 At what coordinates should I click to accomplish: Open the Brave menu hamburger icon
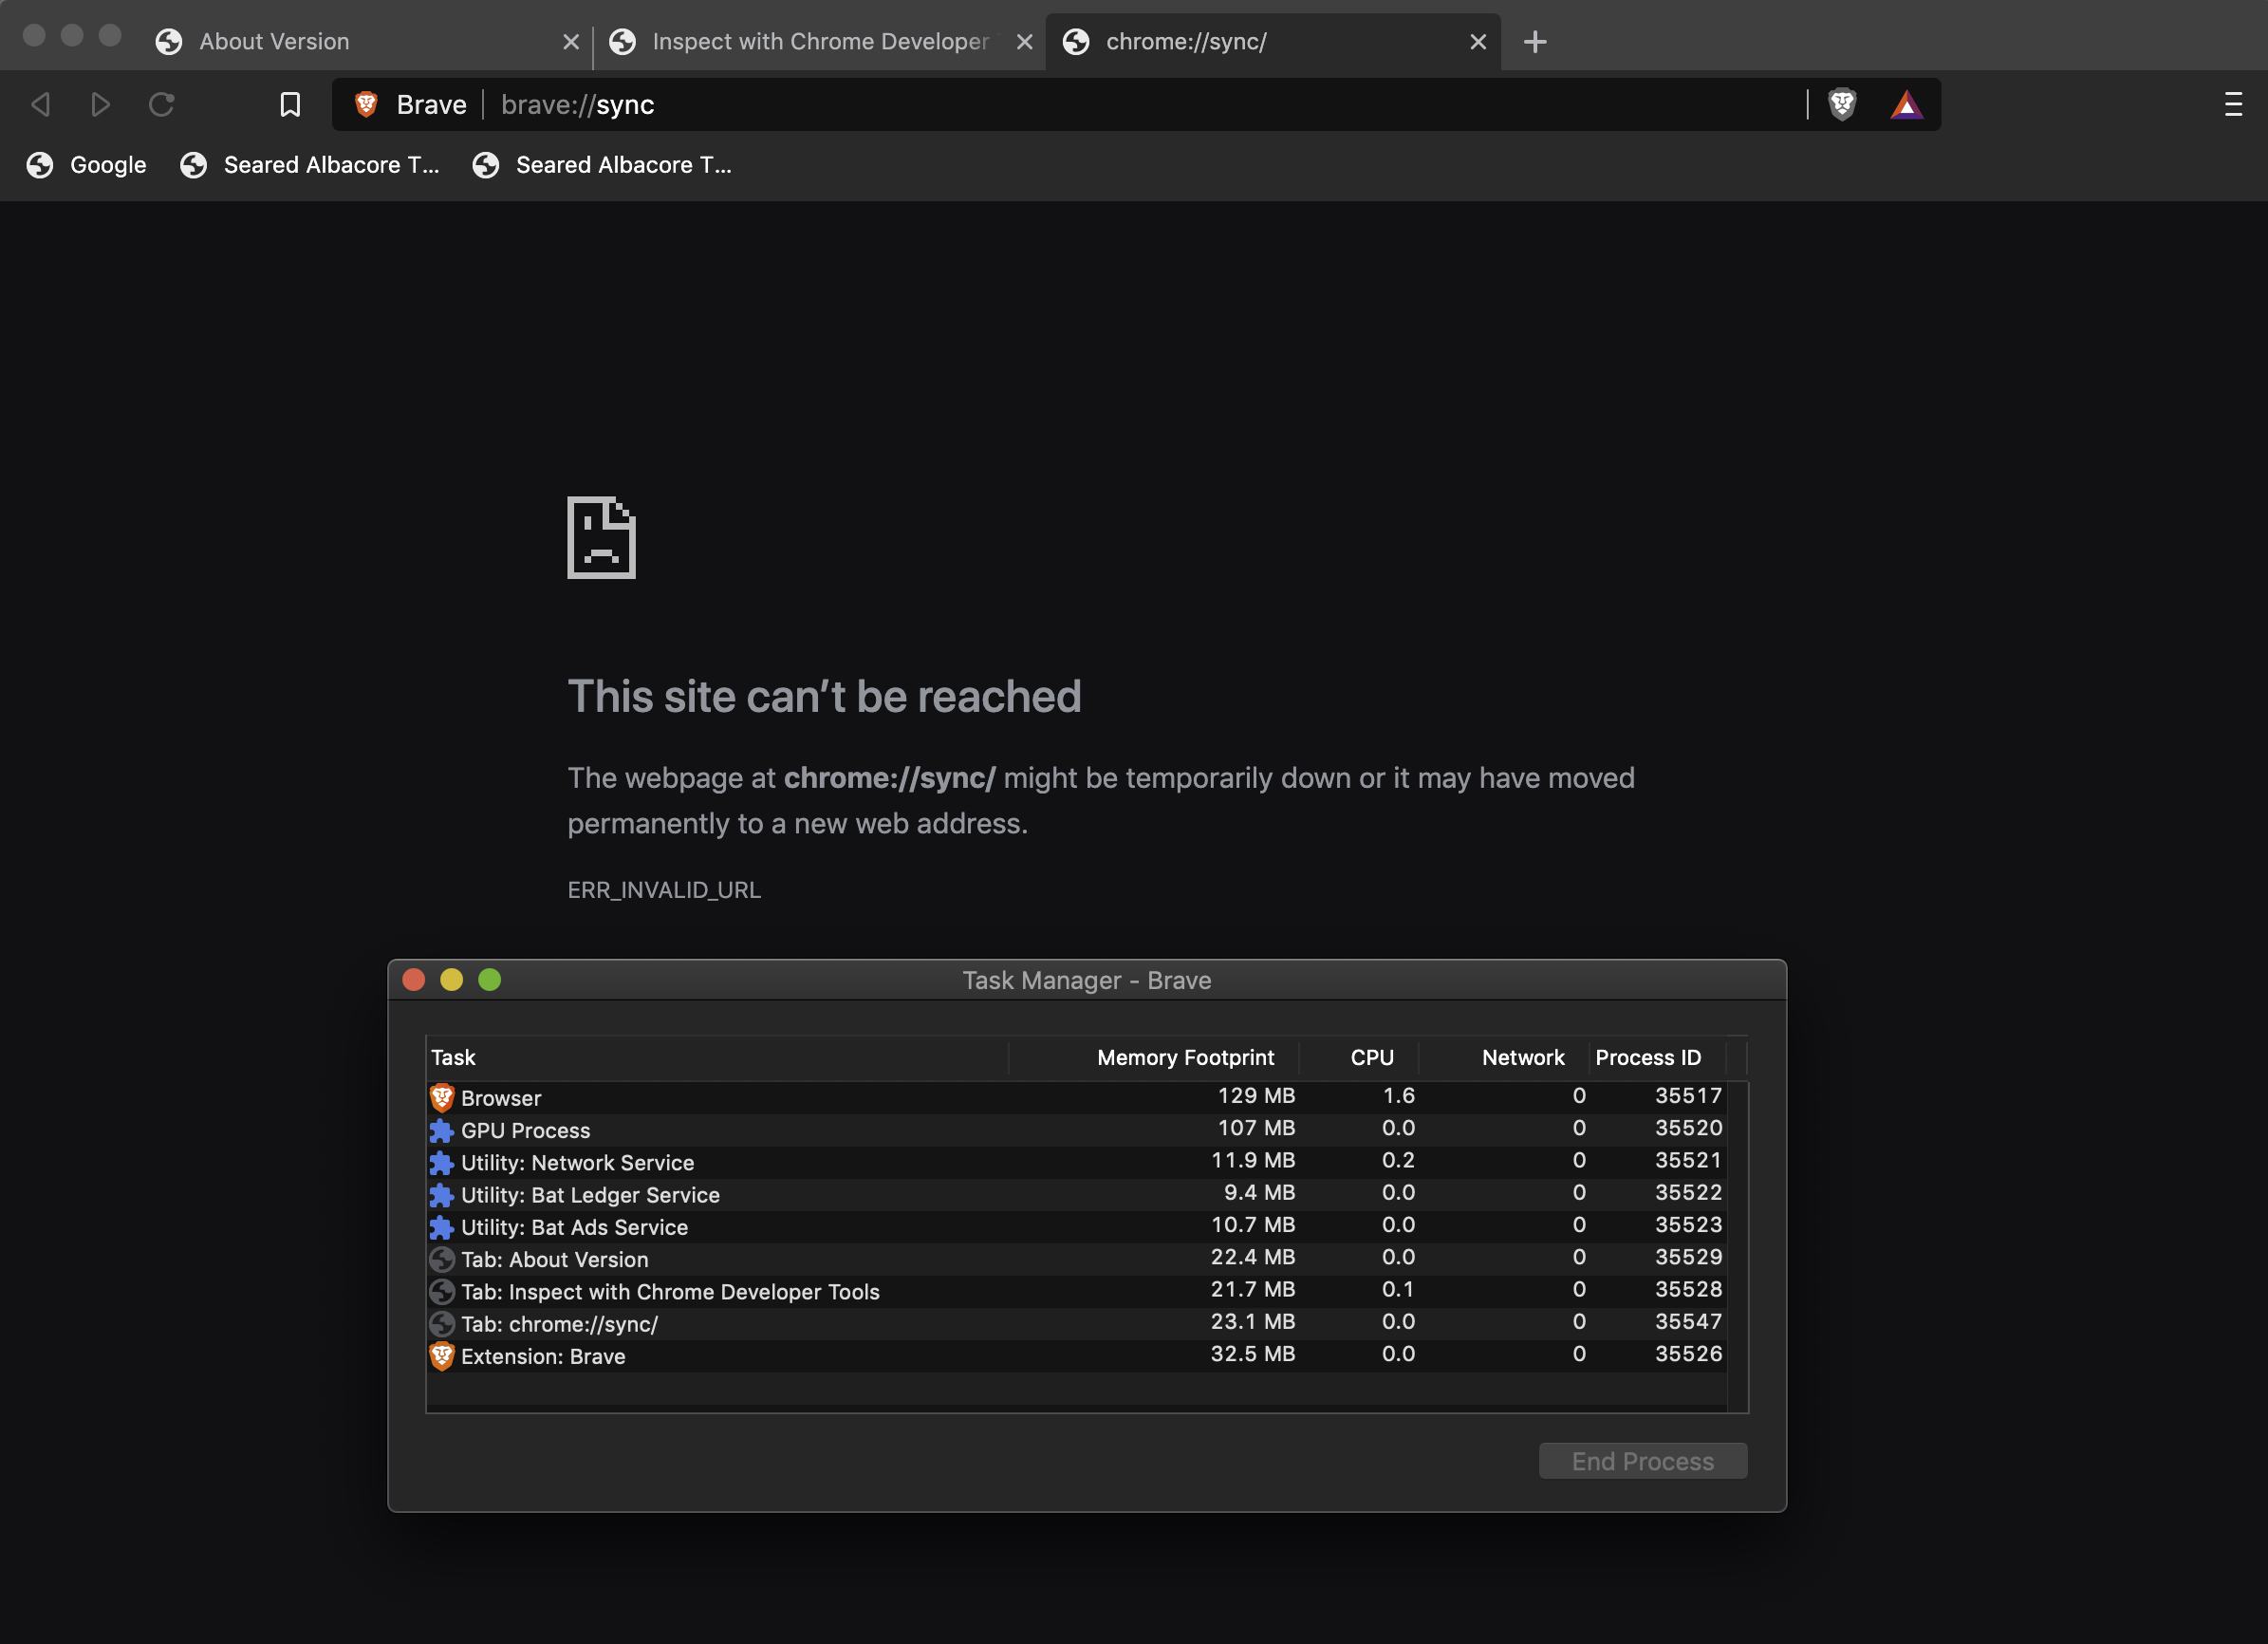tap(2233, 104)
